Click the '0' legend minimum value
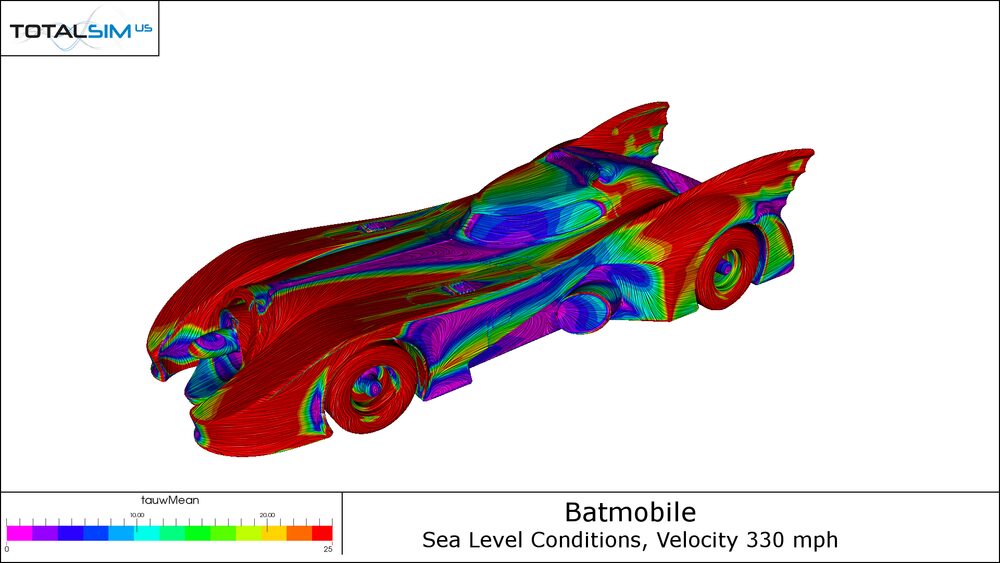Screen dimensions: 1000x563 7,549
